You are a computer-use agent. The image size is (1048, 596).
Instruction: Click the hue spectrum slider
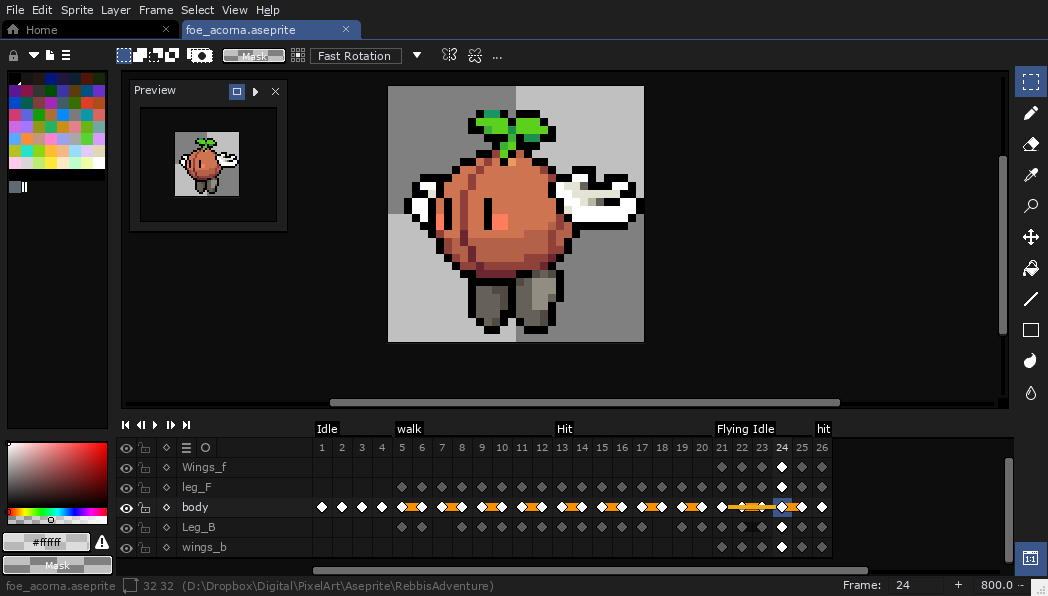[57, 512]
